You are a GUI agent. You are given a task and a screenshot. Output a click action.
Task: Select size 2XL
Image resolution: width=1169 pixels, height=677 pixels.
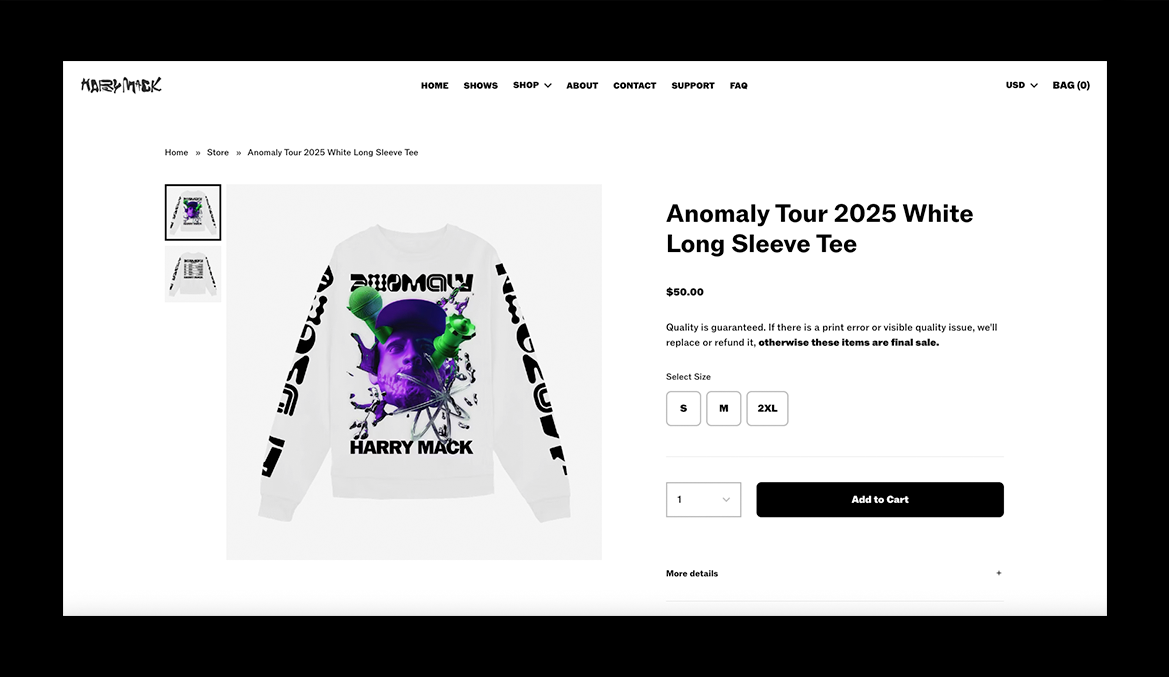(767, 409)
